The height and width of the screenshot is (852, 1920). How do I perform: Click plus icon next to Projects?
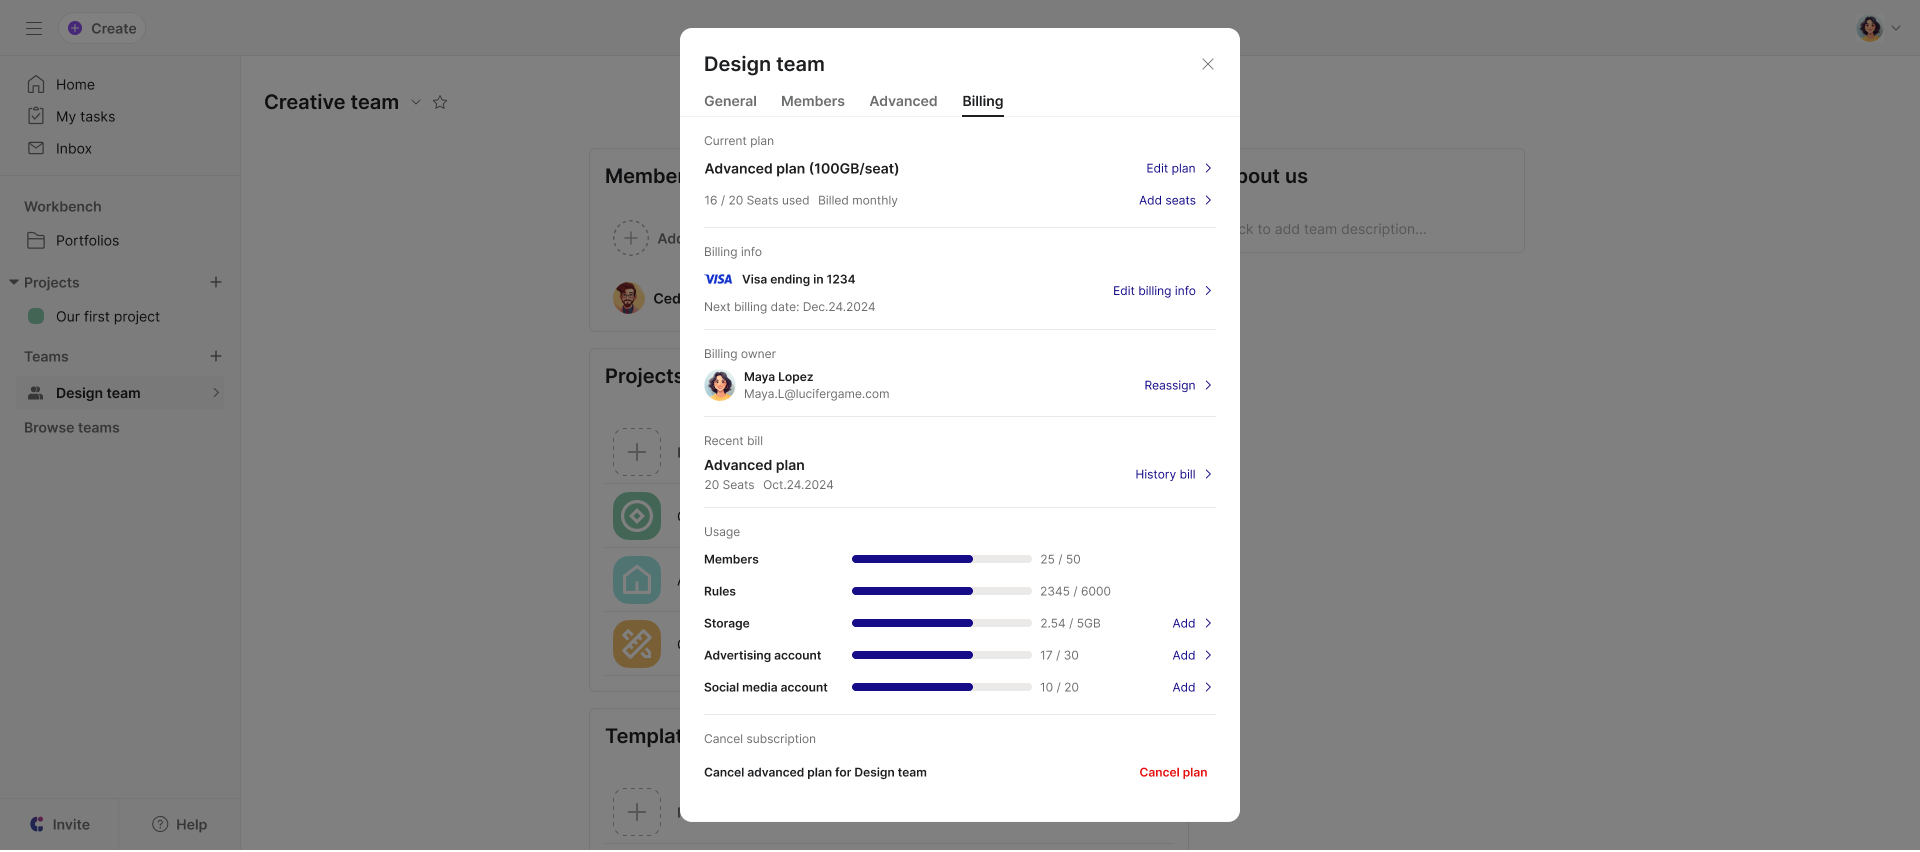point(216,282)
